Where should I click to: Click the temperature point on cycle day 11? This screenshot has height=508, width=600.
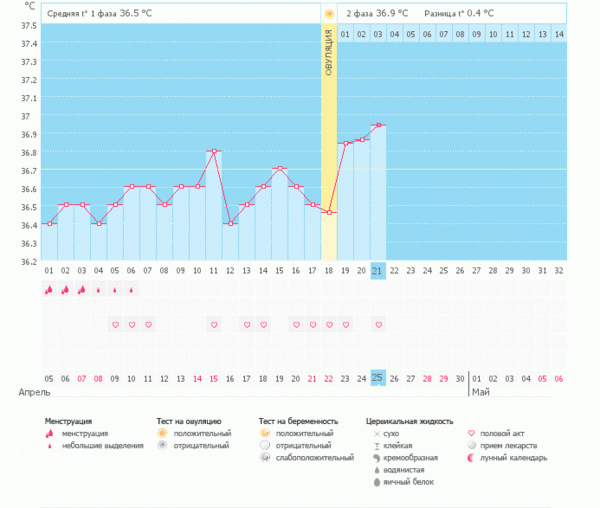pos(214,152)
